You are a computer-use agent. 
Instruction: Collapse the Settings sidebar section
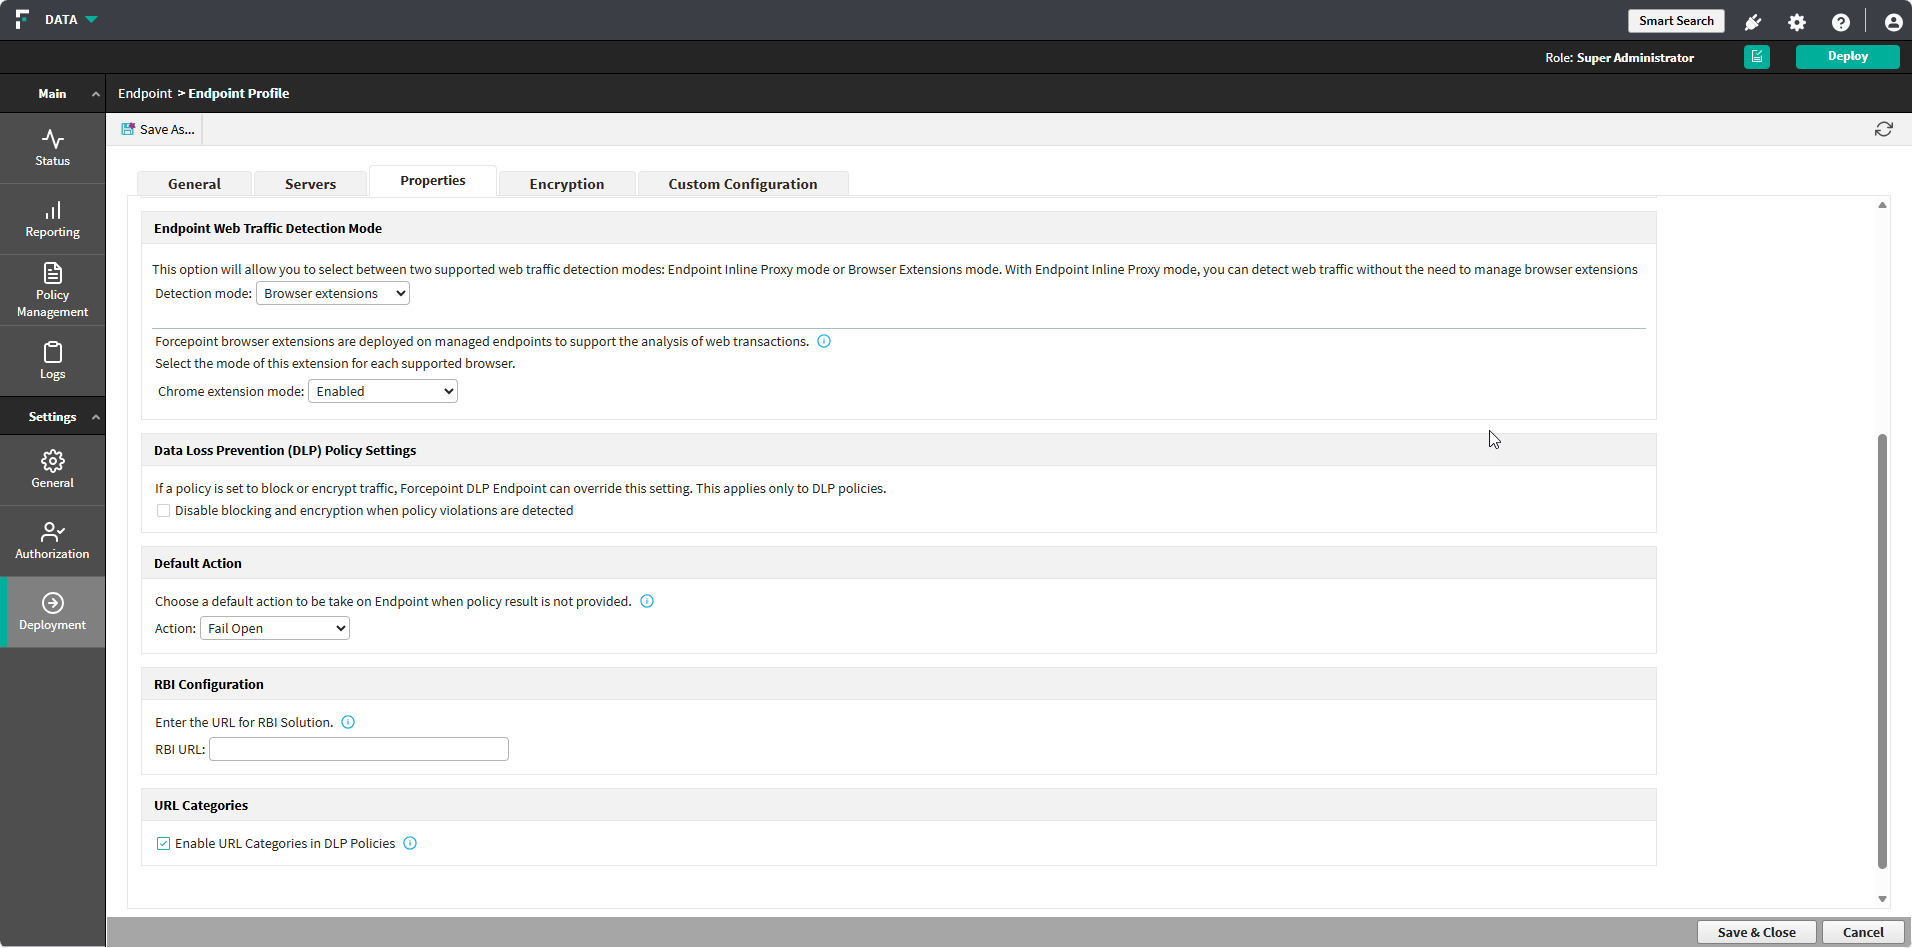click(x=95, y=417)
